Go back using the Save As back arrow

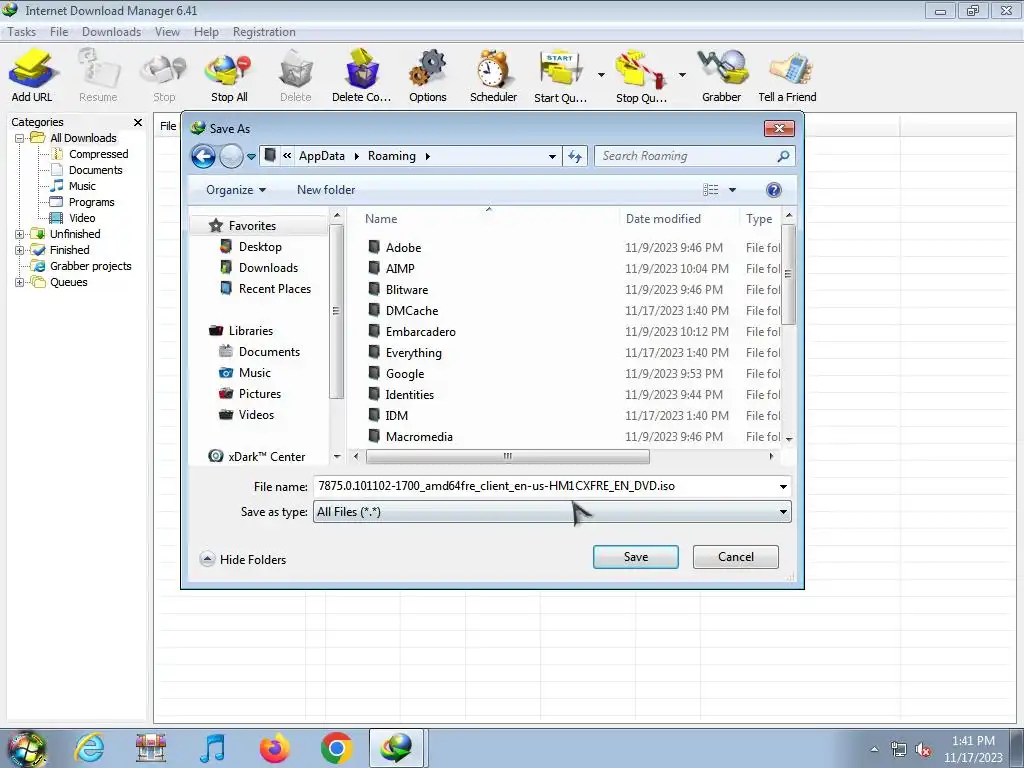pos(204,156)
